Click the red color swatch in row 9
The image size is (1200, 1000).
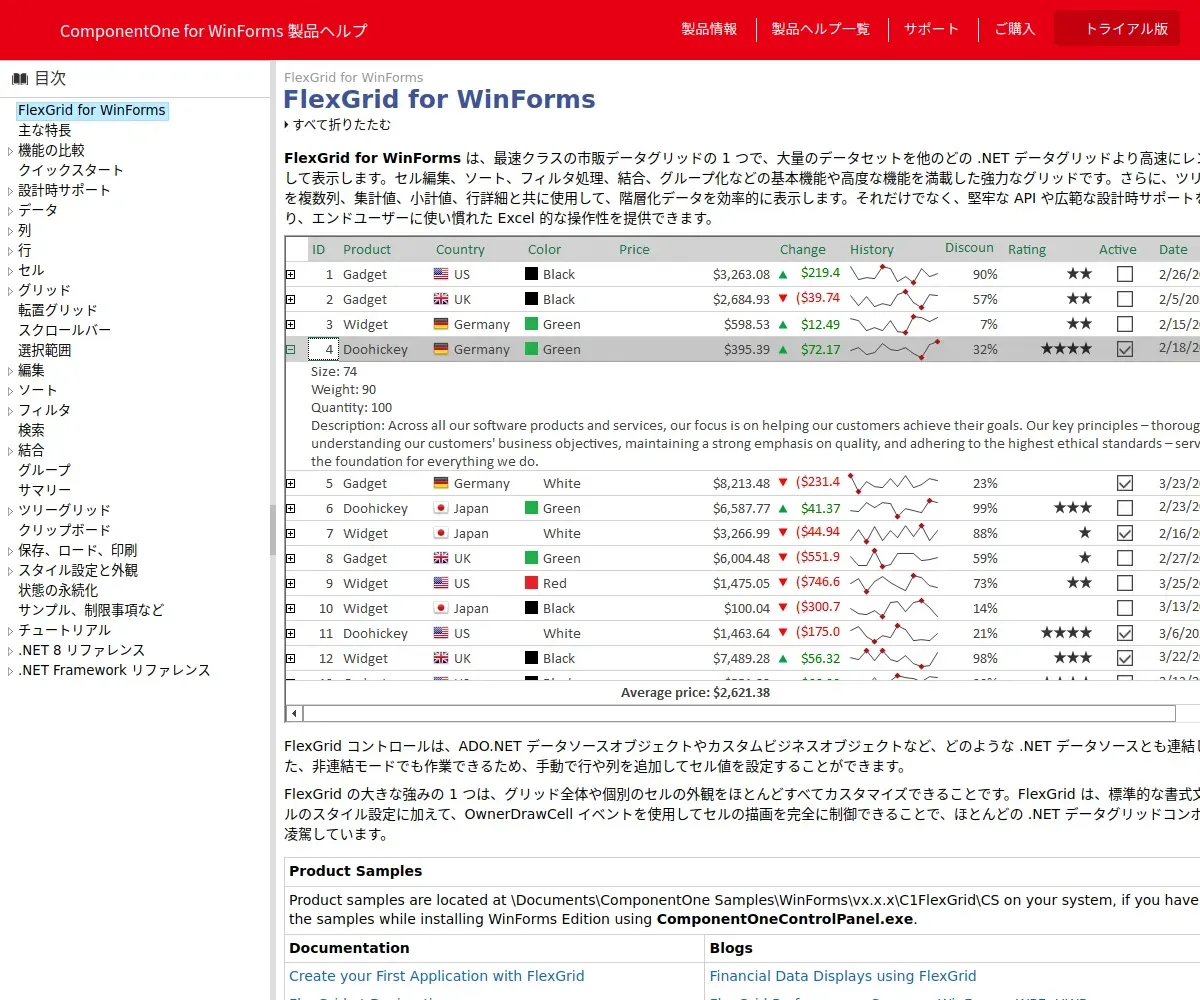coord(532,583)
